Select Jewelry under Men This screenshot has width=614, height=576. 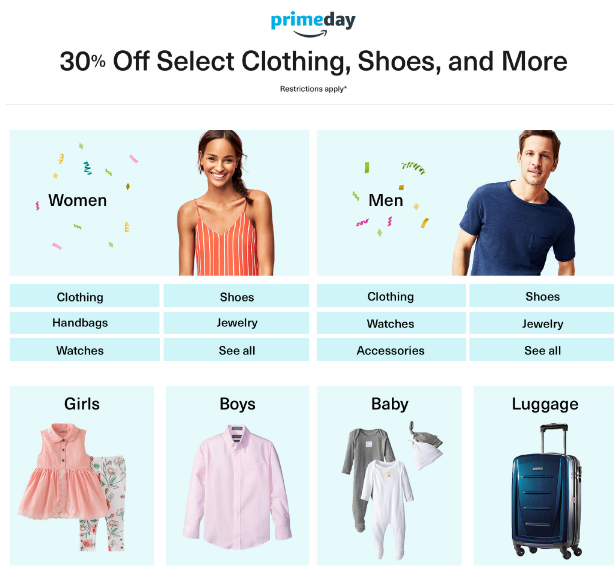[x=542, y=323]
